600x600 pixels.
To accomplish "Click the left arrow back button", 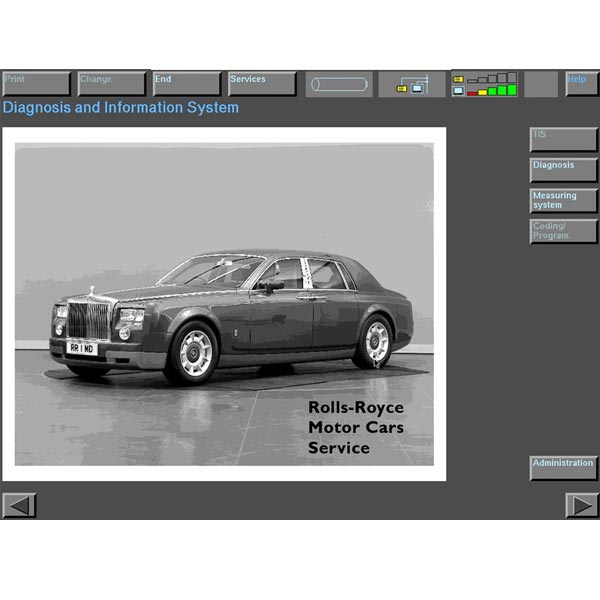I will click(19, 505).
